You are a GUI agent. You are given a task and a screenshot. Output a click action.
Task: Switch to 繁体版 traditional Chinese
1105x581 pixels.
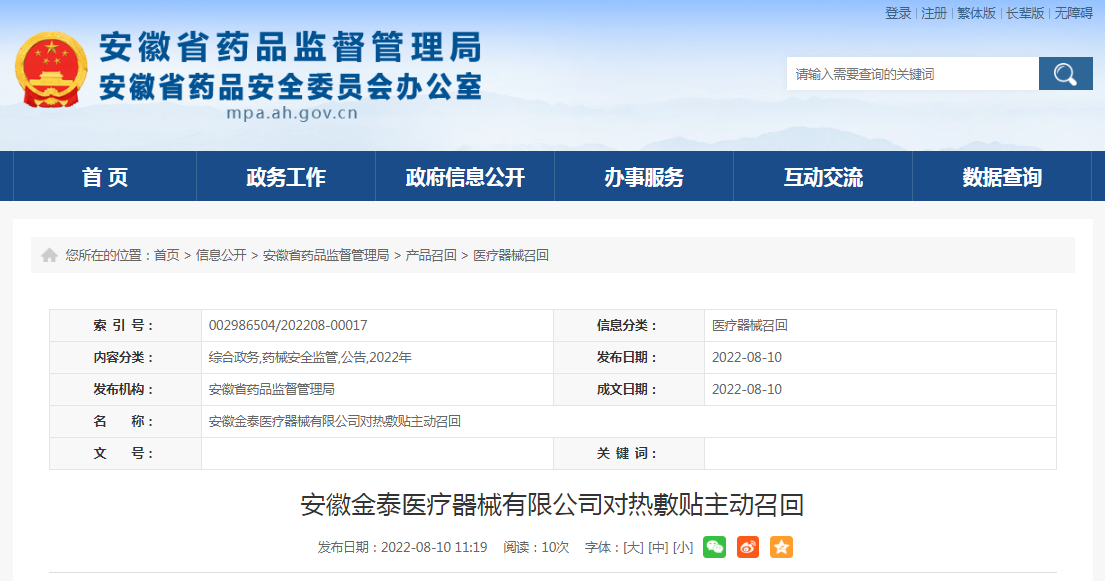click(x=976, y=13)
